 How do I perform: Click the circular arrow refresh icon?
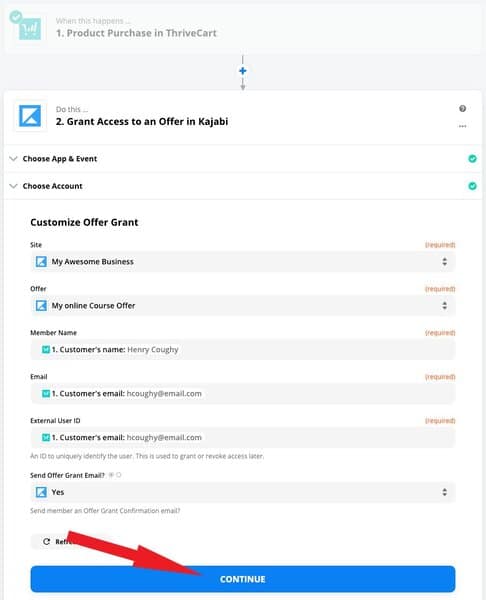click(46, 541)
